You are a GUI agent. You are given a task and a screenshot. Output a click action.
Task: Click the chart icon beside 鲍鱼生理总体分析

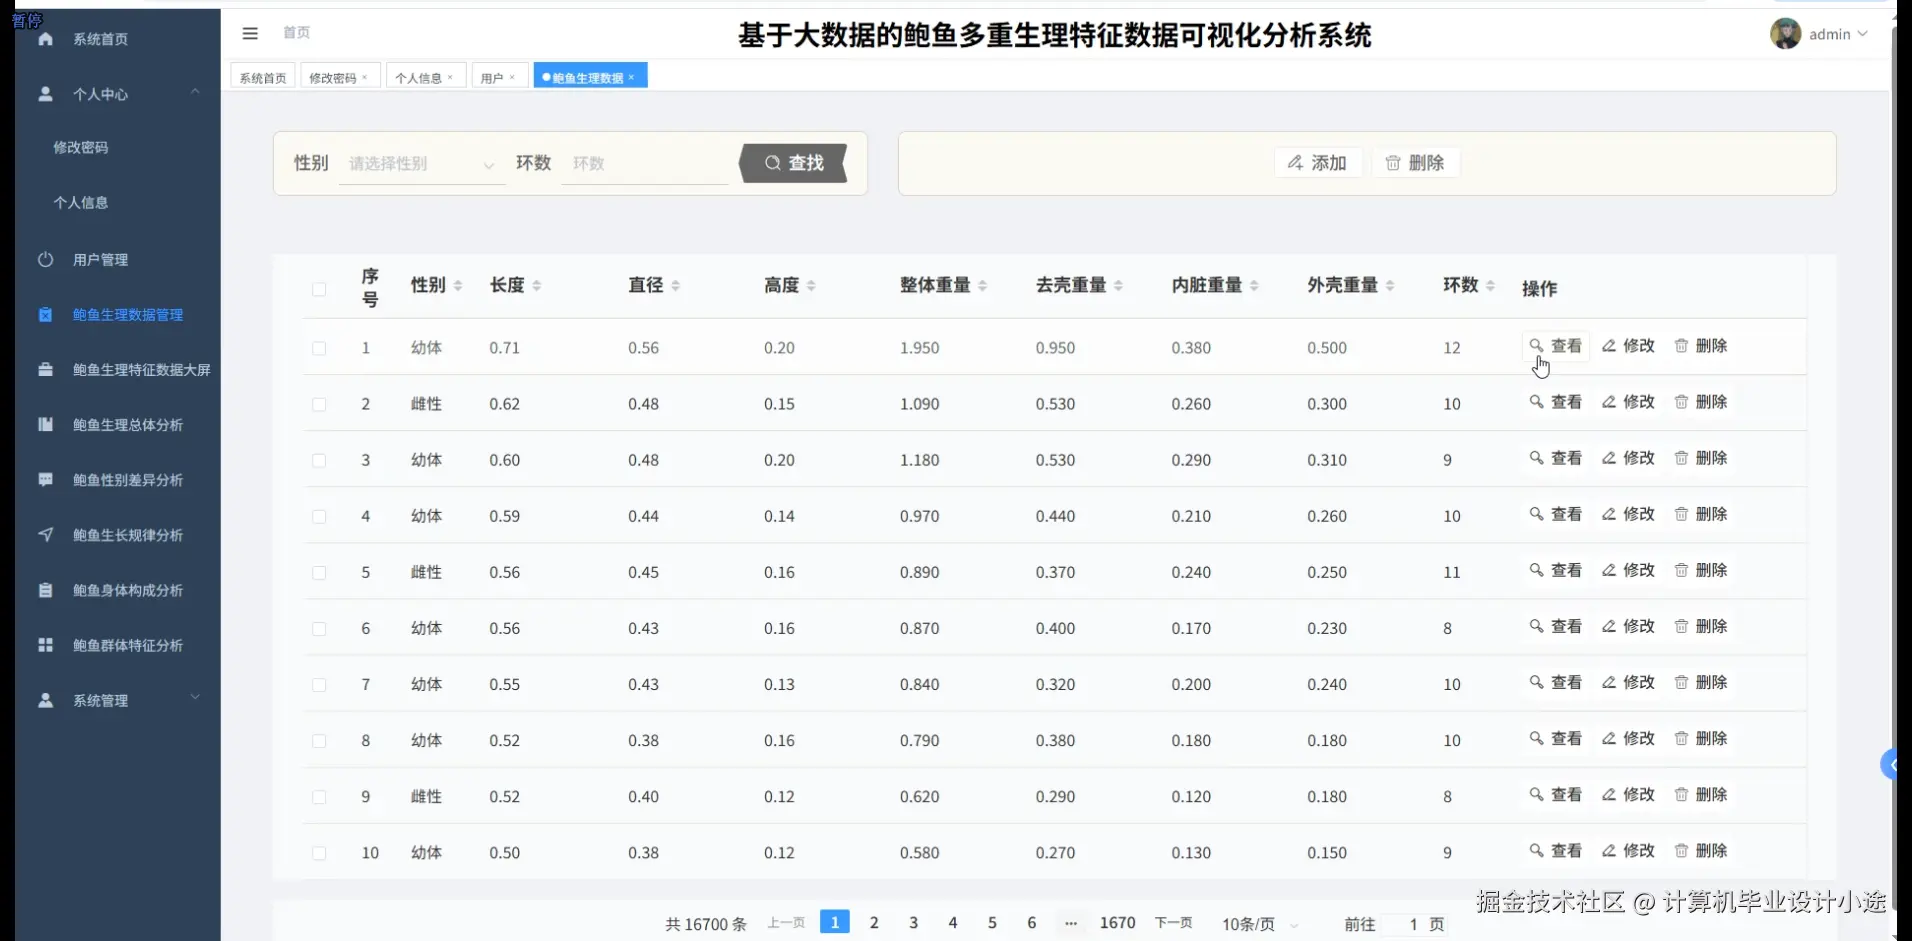tap(45, 424)
